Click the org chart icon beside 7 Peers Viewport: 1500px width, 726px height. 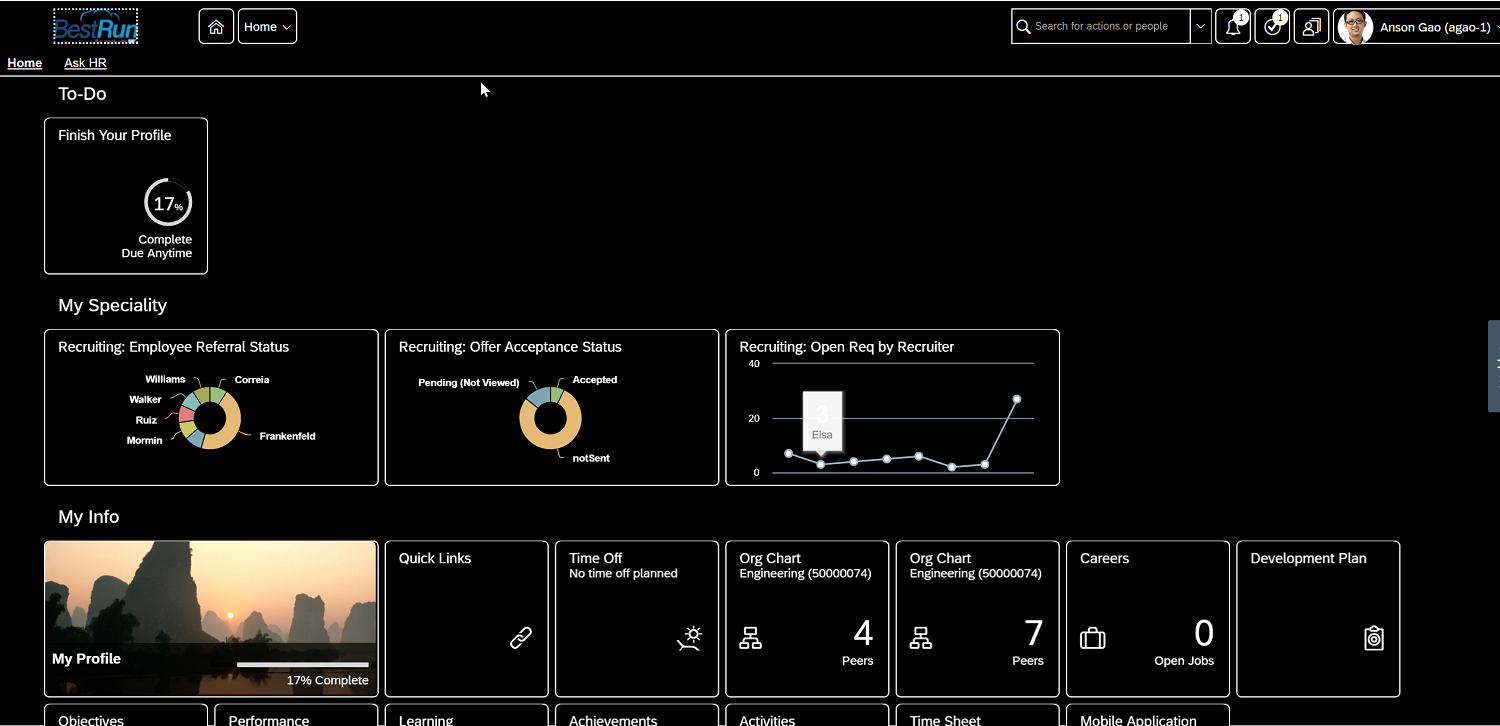tap(921, 638)
